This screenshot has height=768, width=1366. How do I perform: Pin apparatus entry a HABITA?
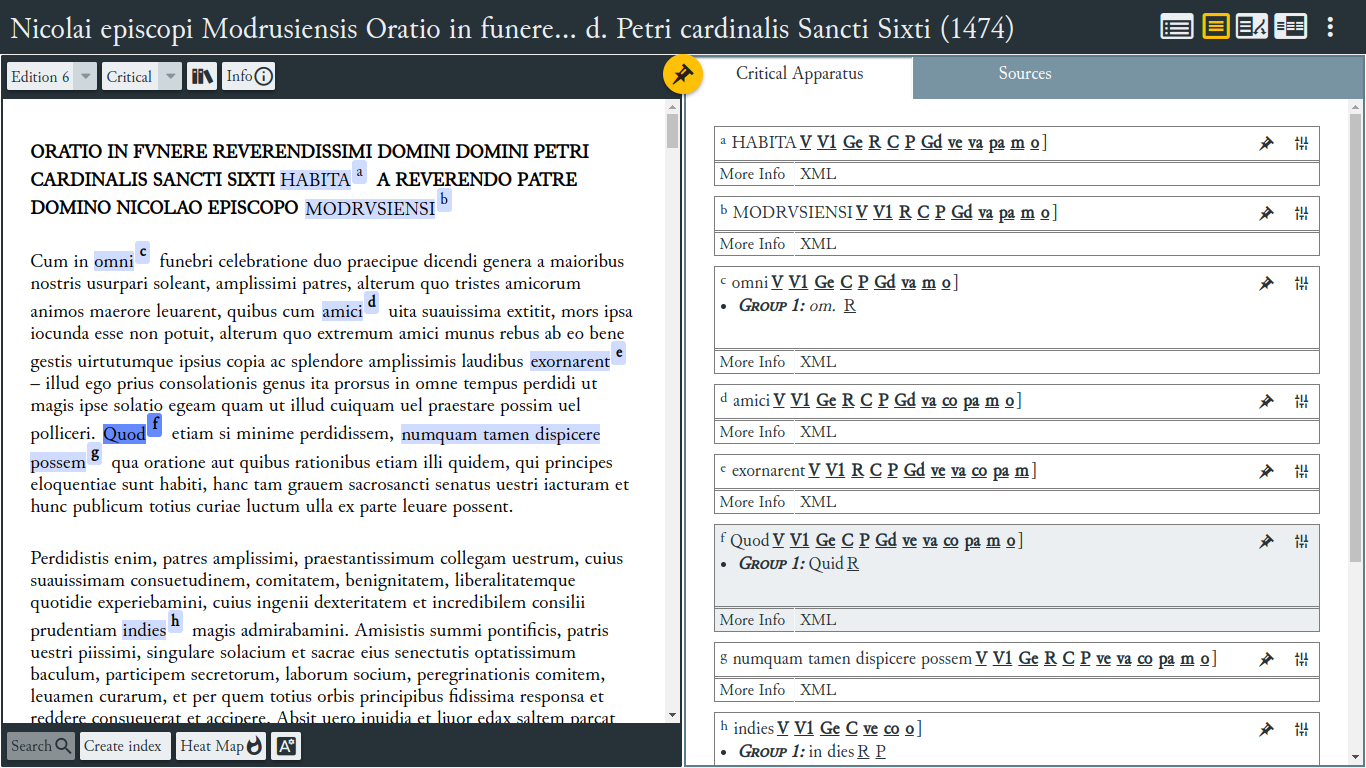pyautogui.click(x=1266, y=143)
